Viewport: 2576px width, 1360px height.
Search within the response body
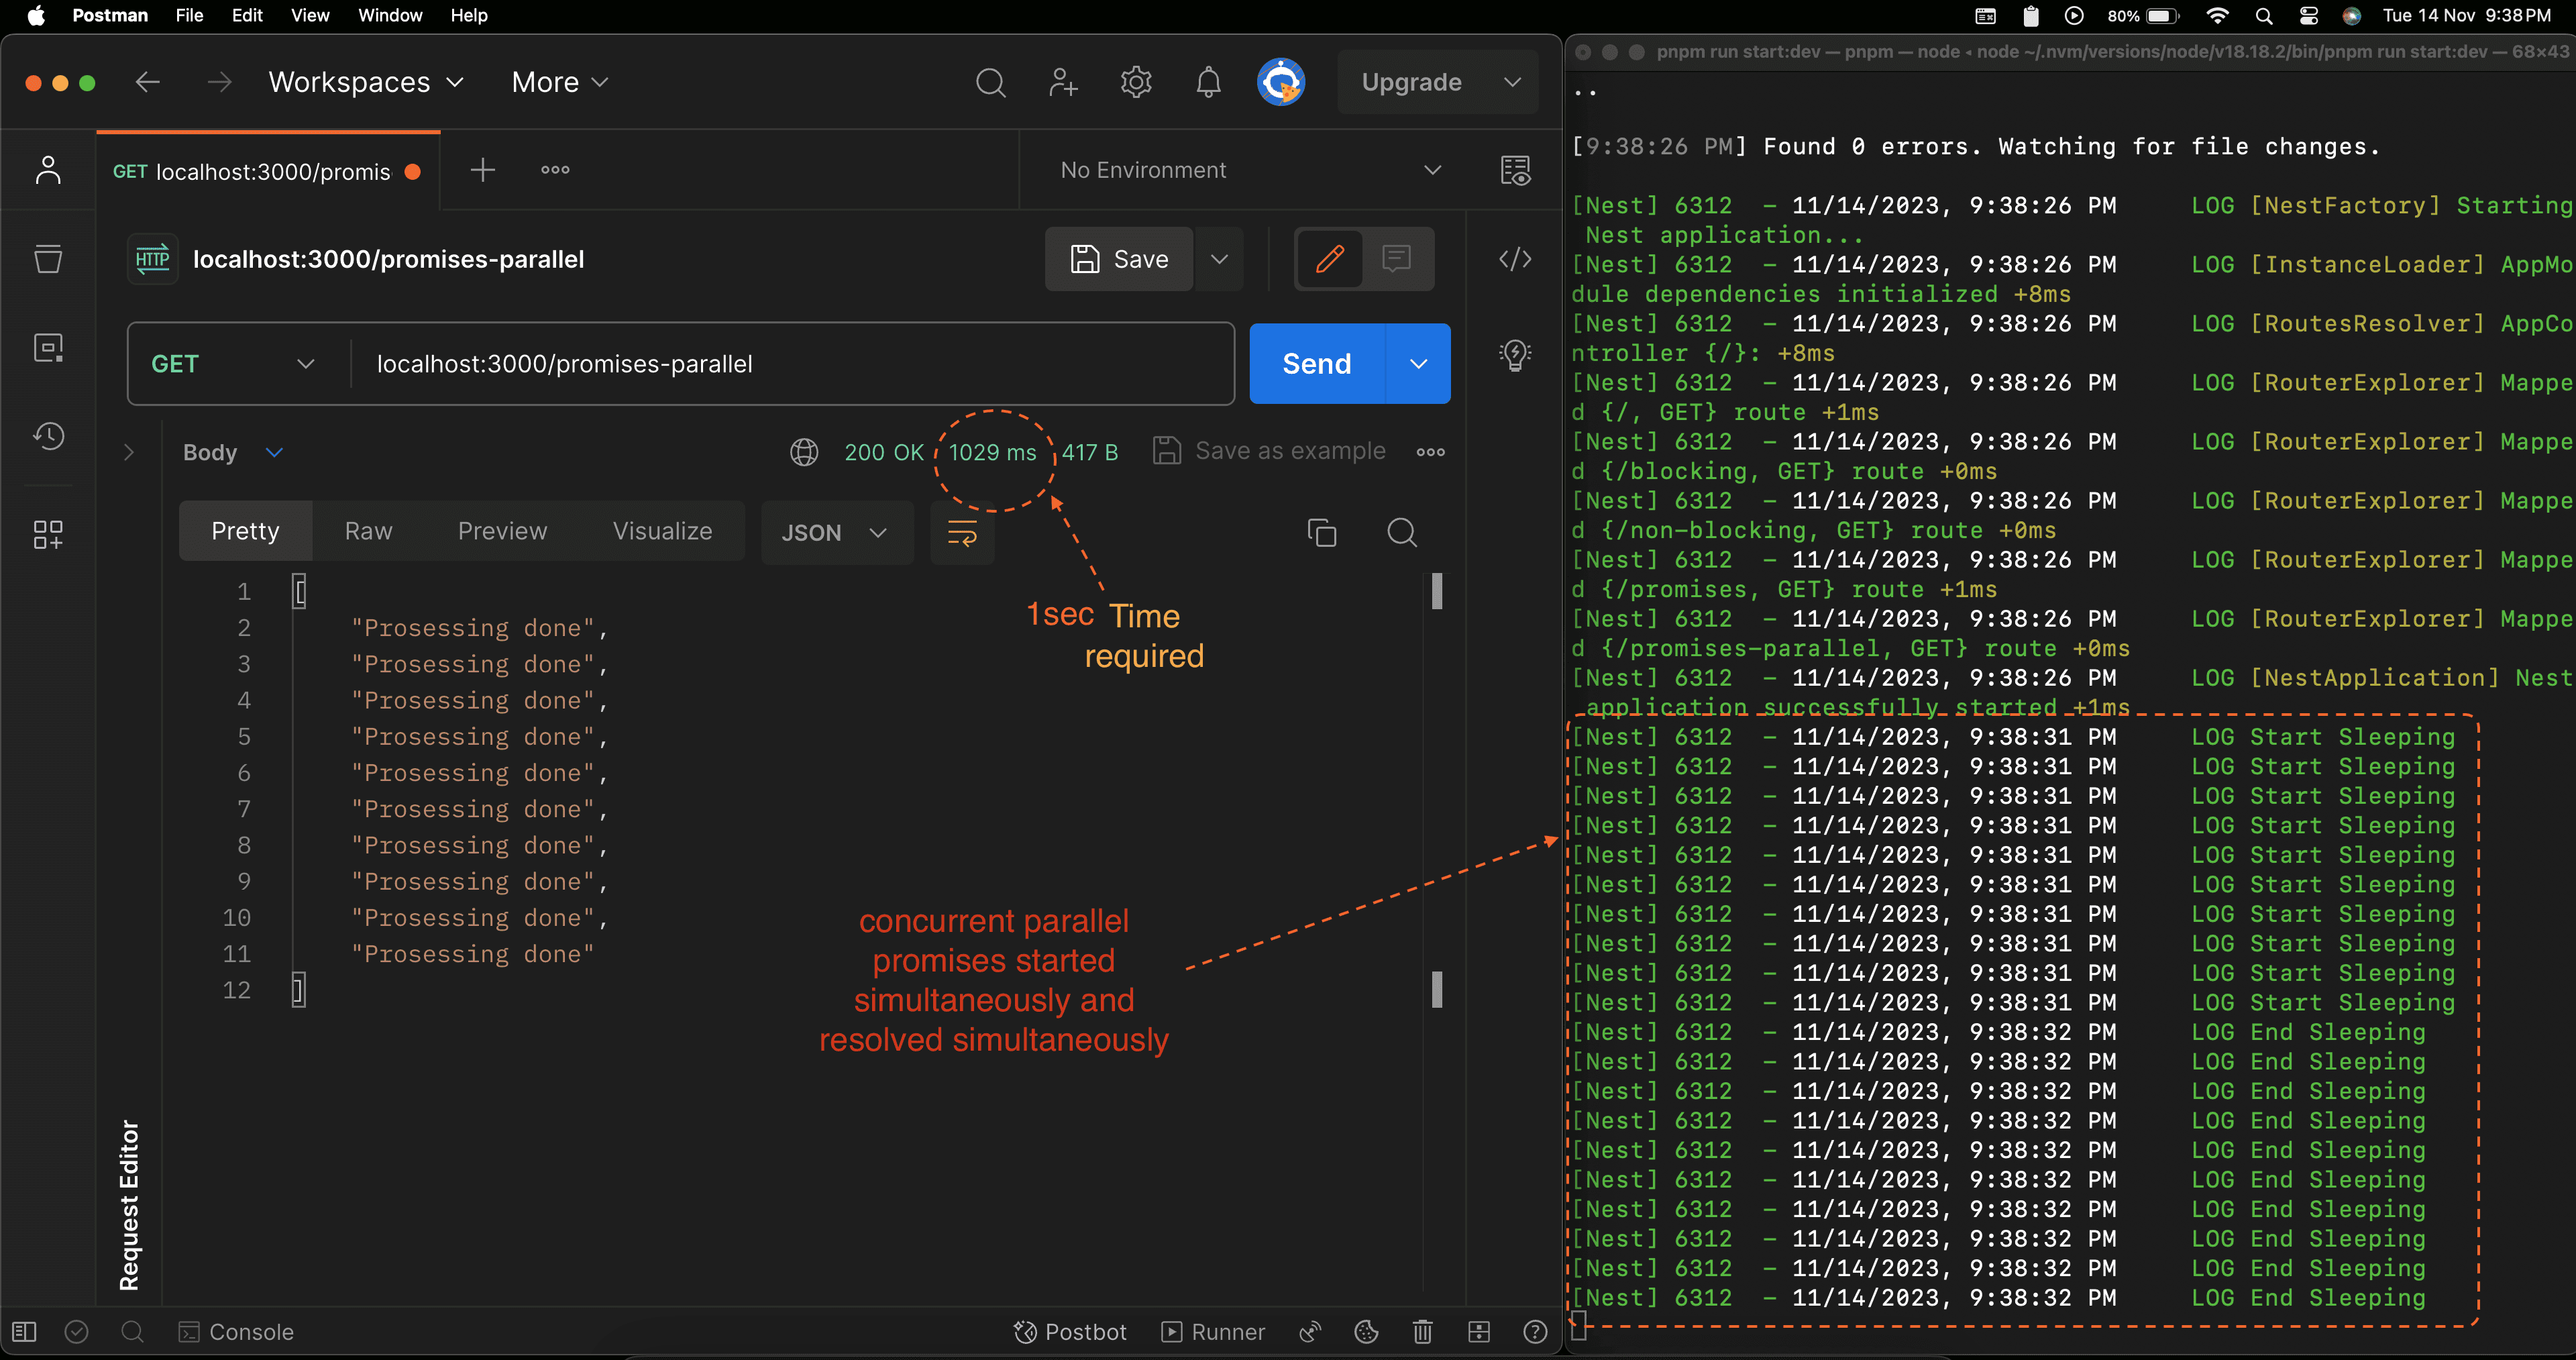[1402, 532]
